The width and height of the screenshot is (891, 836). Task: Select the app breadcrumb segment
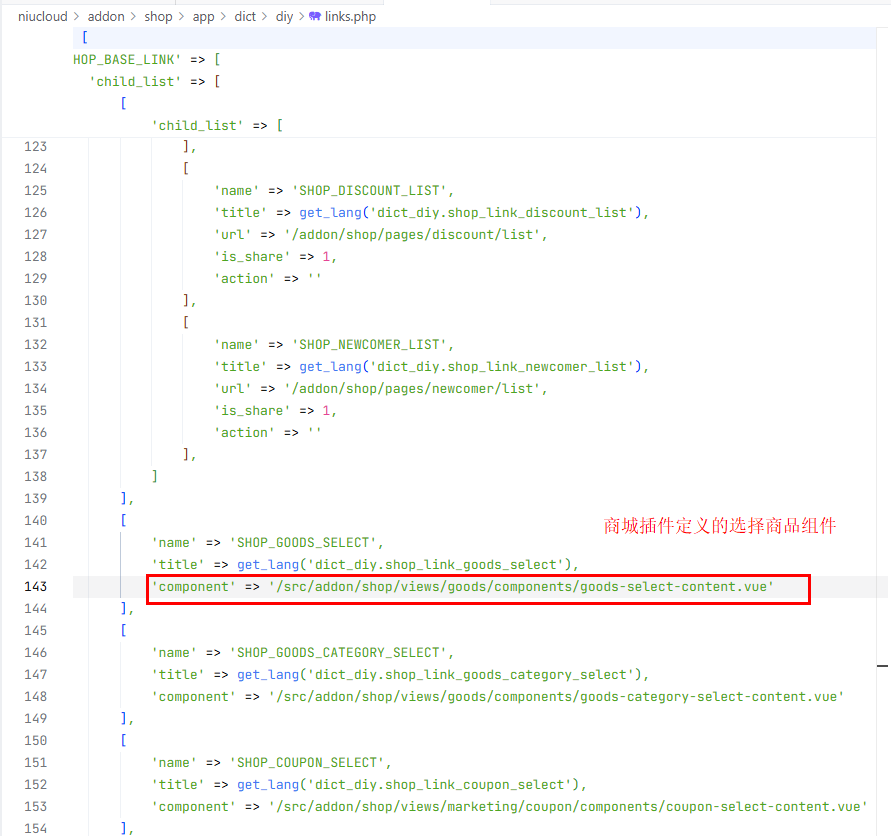(x=203, y=17)
